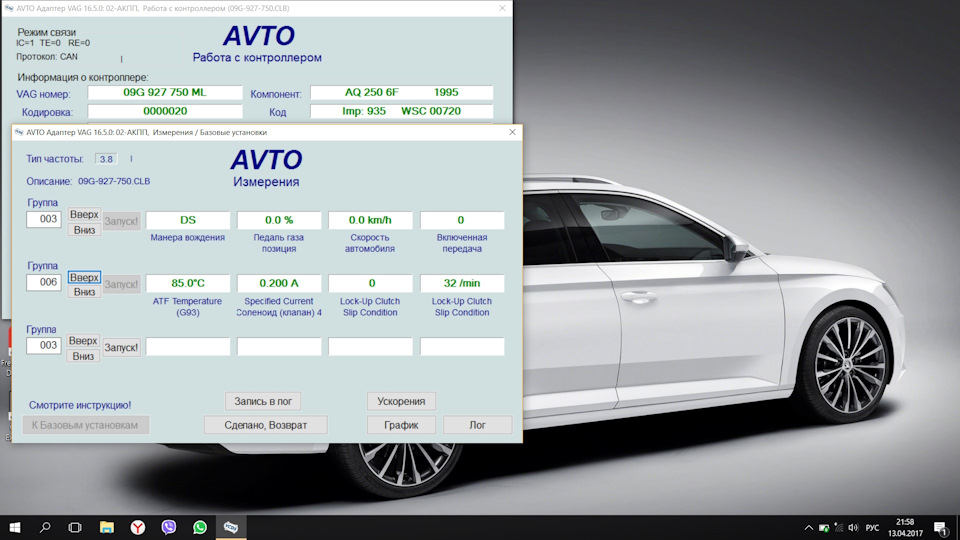Click Запуск! in the bottom group row
Image resolution: width=960 pixels, height=540 pixels.
121,347
